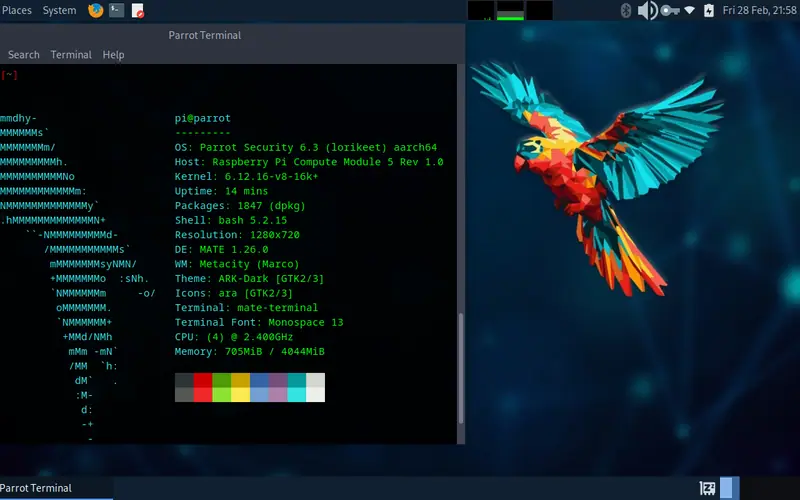Open the terminal launcher in top panel
Screen dimensions: 800x500
[116, 10]
